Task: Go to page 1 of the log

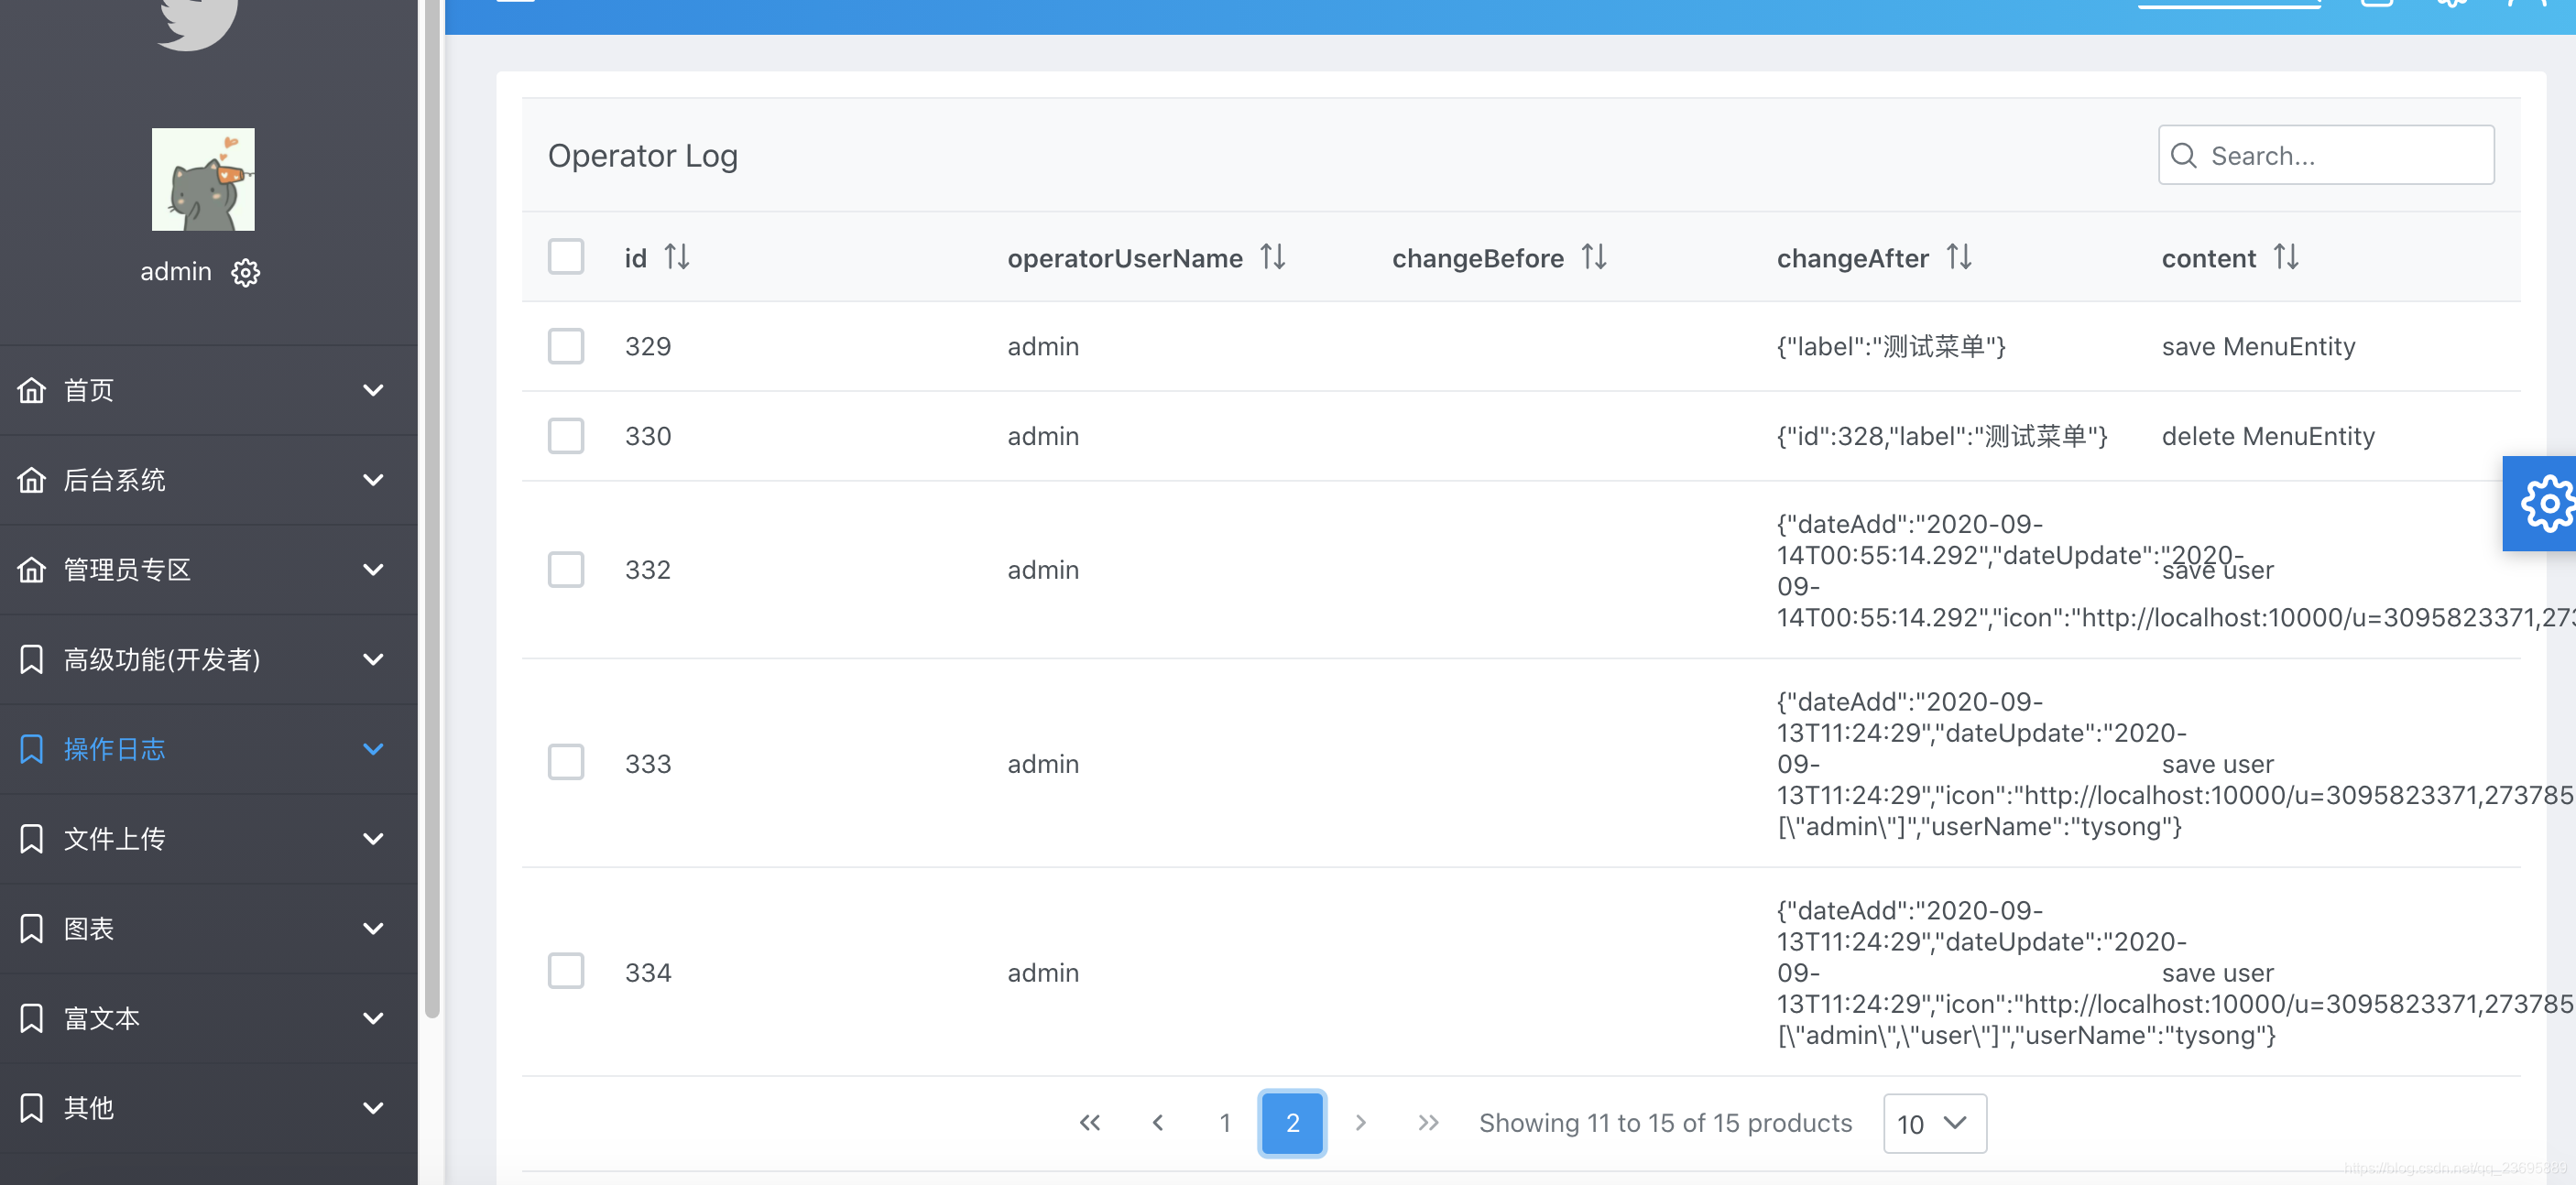Action: (x=1225, y=1123)
